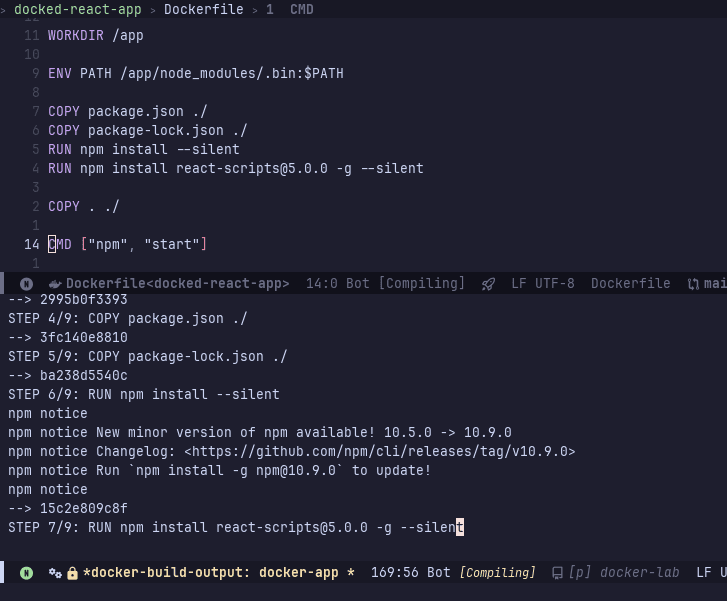
Task: Click the Dockerfile major mode label
Action: coord(630,284)
